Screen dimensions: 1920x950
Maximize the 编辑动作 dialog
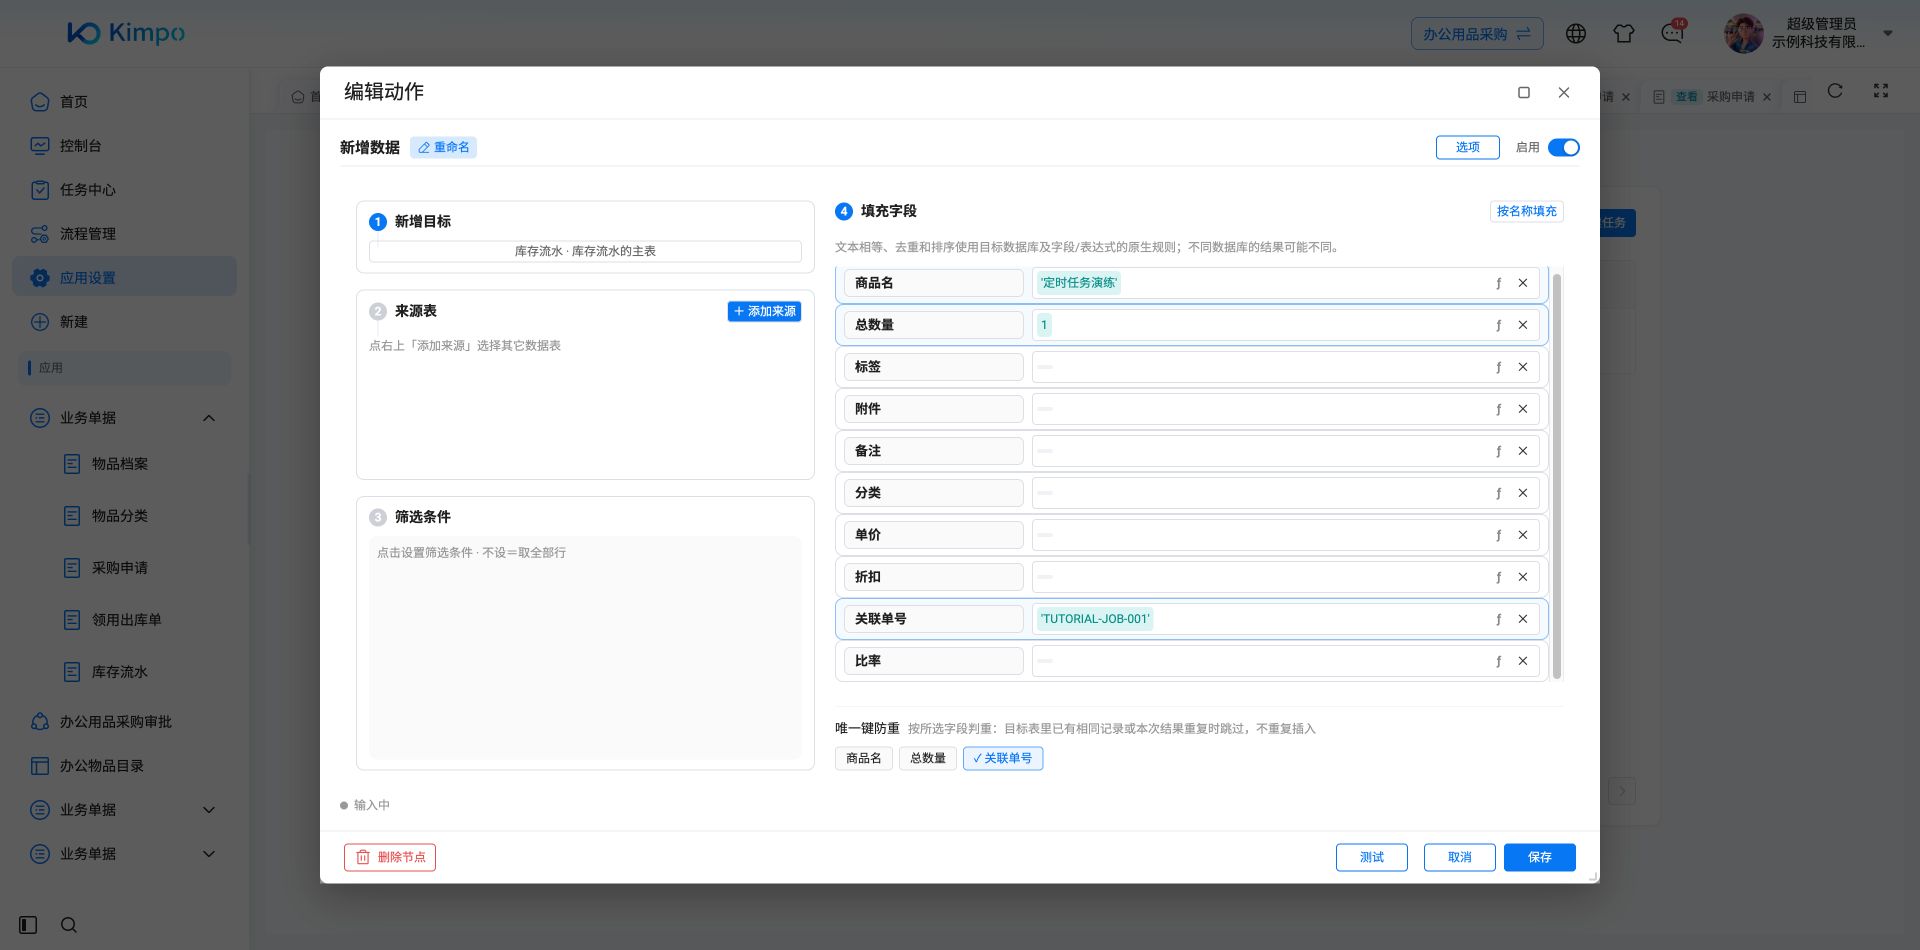tap(1524, 93)
